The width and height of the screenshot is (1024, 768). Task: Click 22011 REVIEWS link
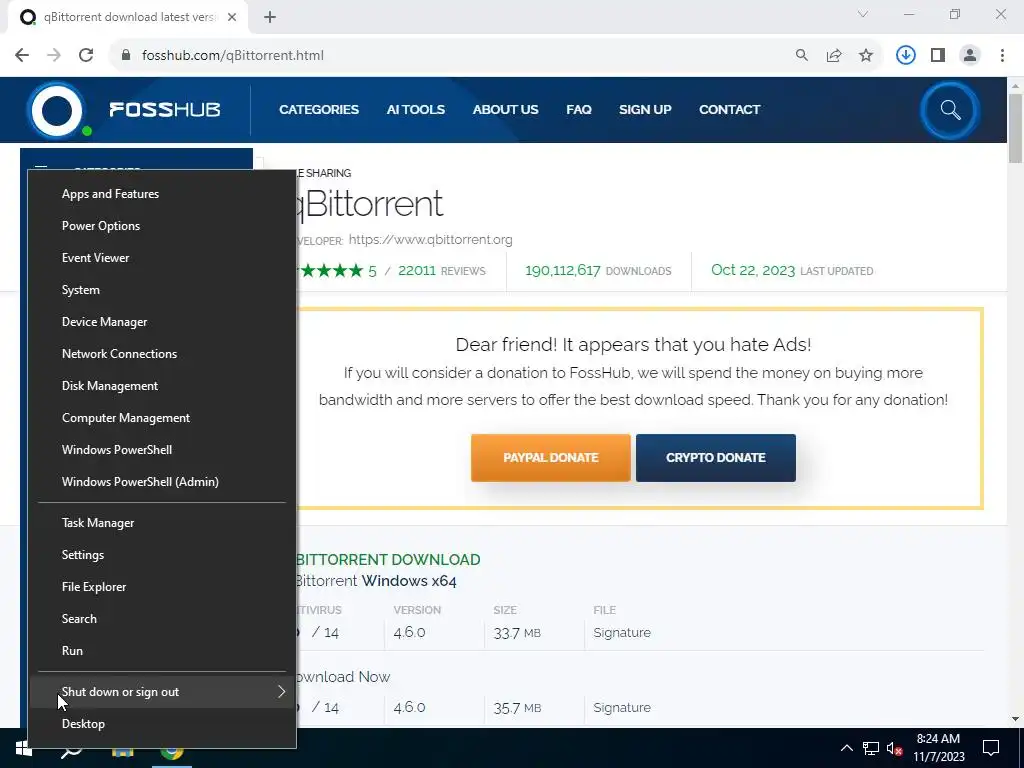click(x=441, y=270)
